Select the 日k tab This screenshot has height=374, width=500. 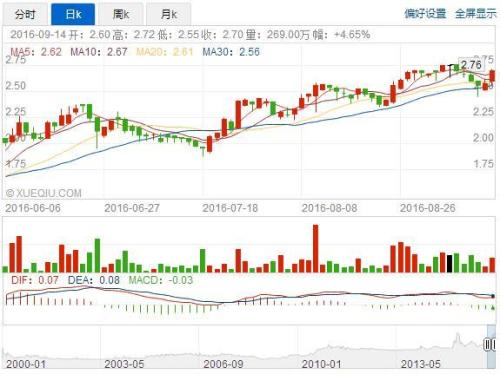point(73,14)
